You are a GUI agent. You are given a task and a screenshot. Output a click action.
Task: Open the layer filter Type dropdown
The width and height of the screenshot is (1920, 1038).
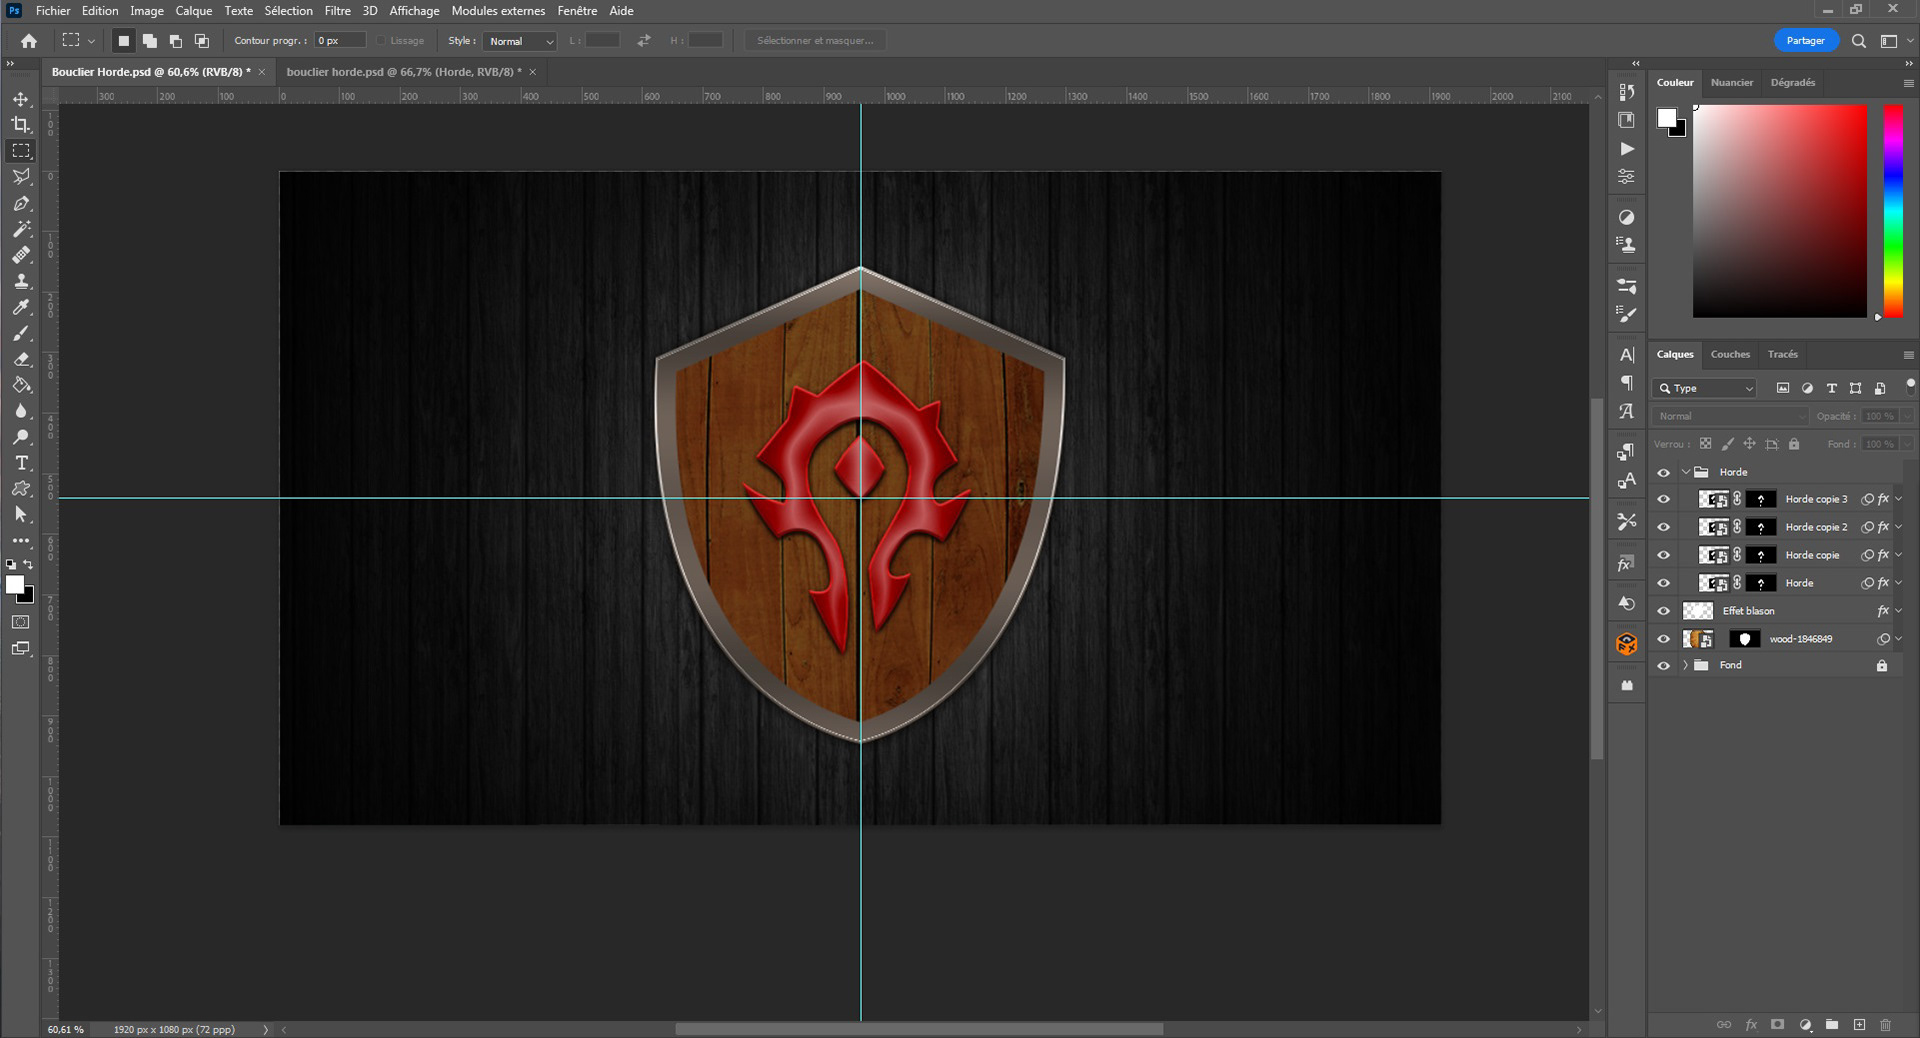click(x=1706, y=388)
